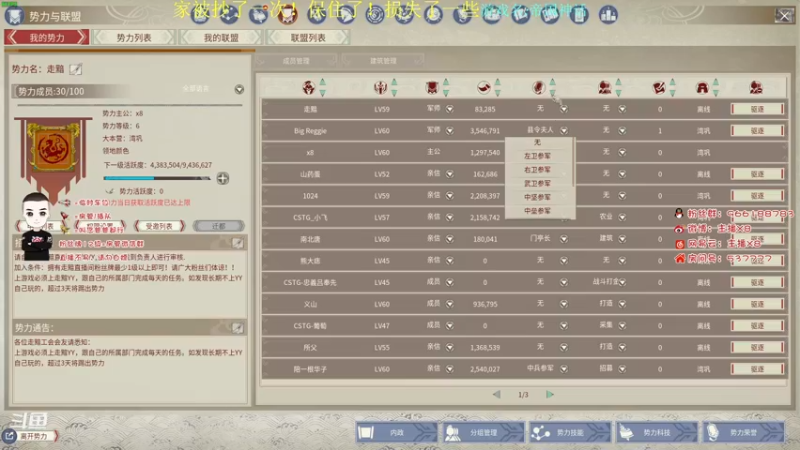
Task: Choose 右卫参军 in the position list
Action: pyautogui.click(x=537, y=169)
